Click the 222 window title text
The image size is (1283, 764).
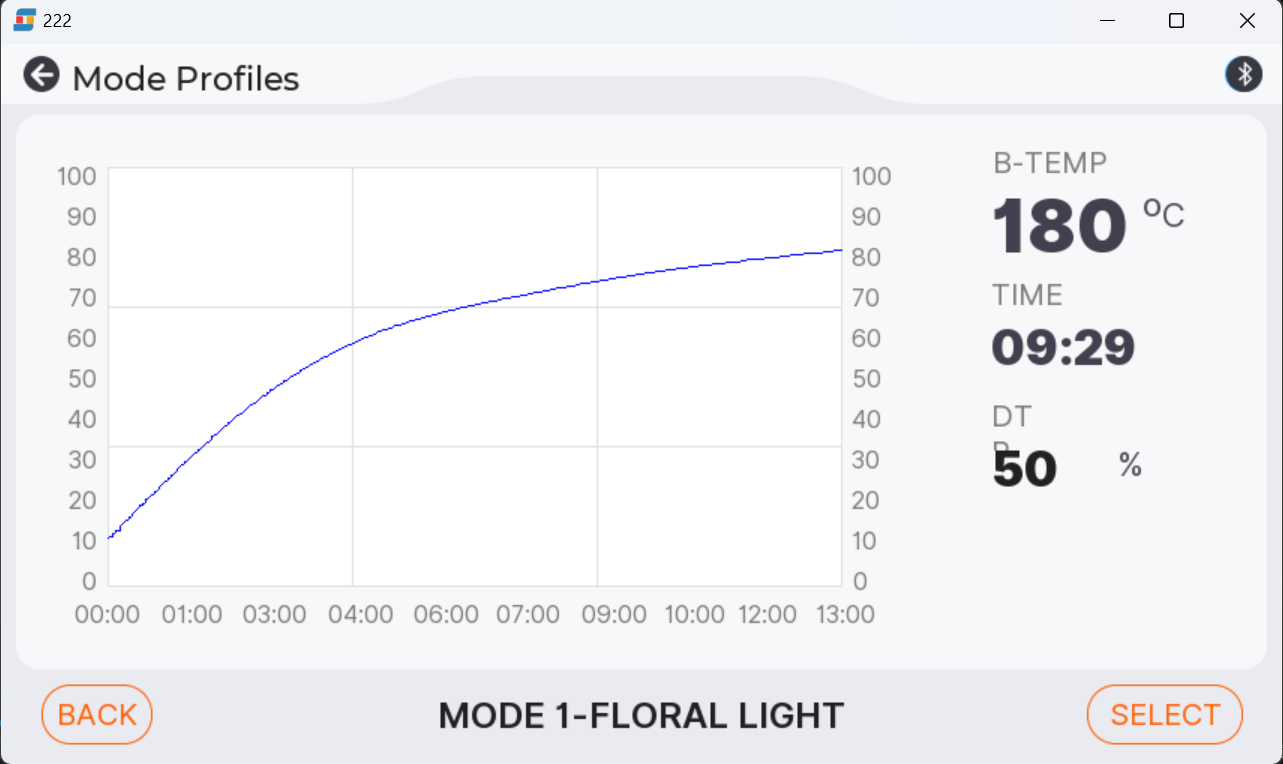[x=57, y=20]
